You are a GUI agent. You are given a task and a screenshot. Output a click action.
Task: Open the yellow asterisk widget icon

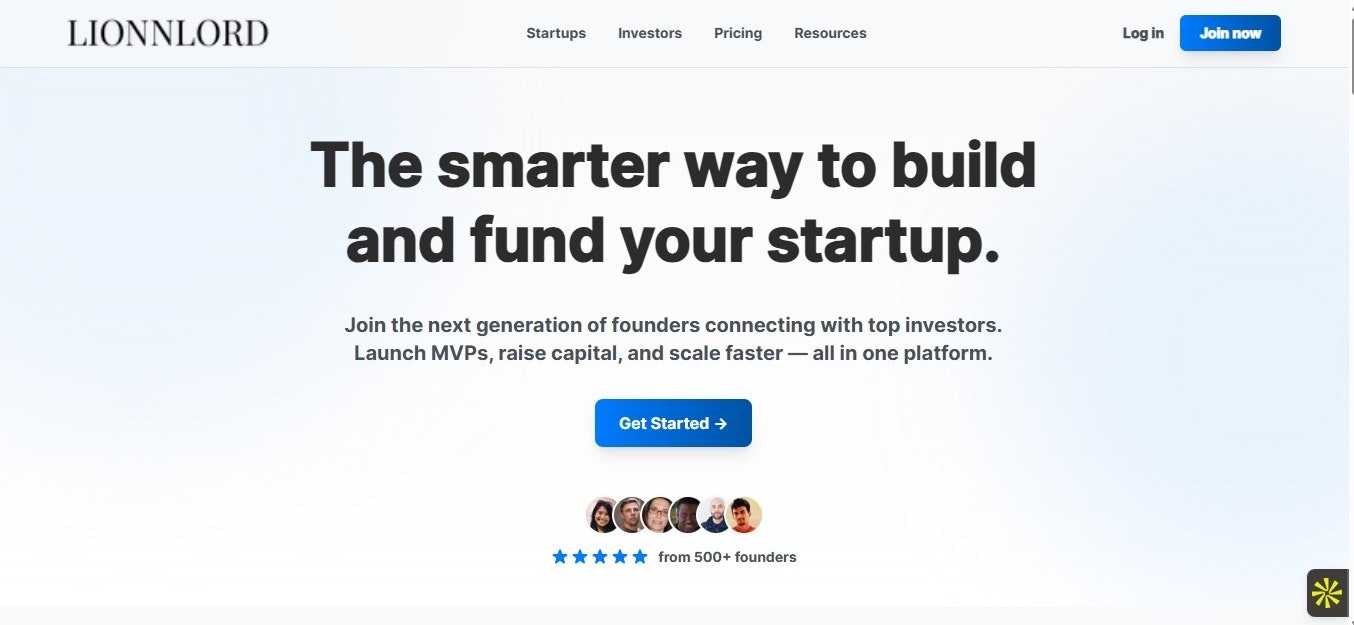tap(1326, 593)
